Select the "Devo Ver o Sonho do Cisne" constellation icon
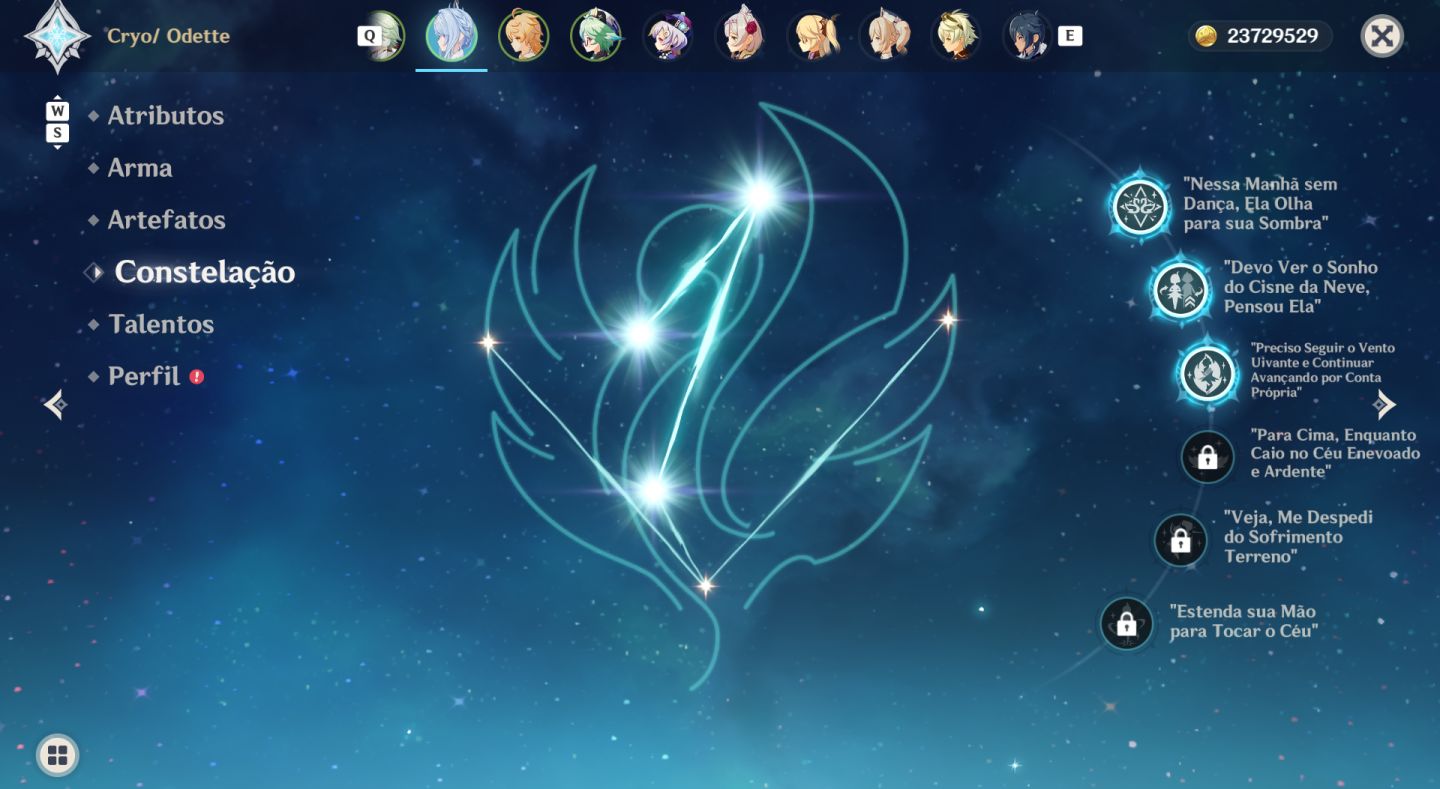 [1181, 289]
